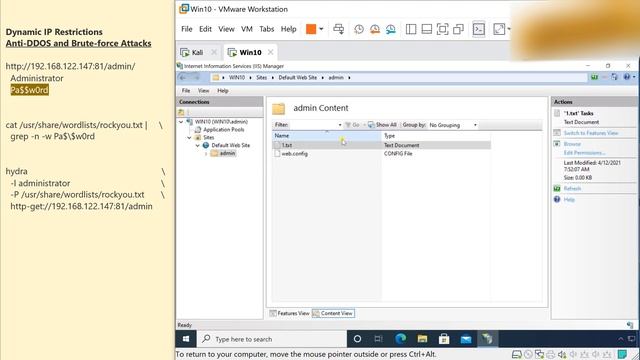Click into the Filter input field
The image size is (640, 360).
pos(313,125)
